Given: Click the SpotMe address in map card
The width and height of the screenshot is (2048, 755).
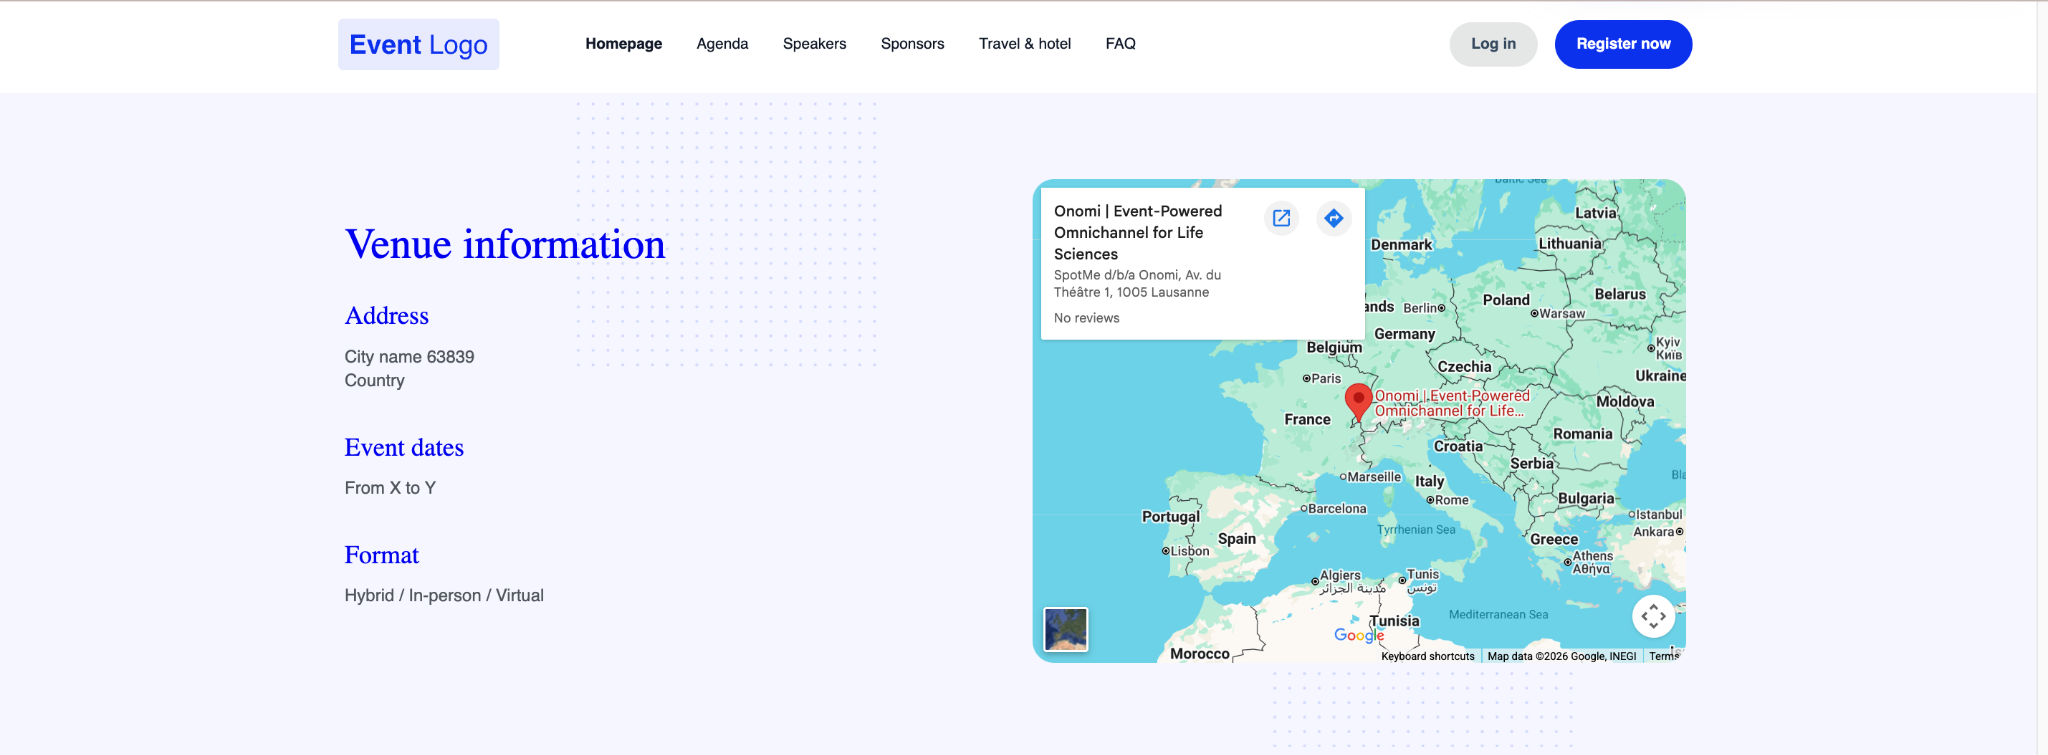Looking at the screenshot, I should pos(1138,284).
